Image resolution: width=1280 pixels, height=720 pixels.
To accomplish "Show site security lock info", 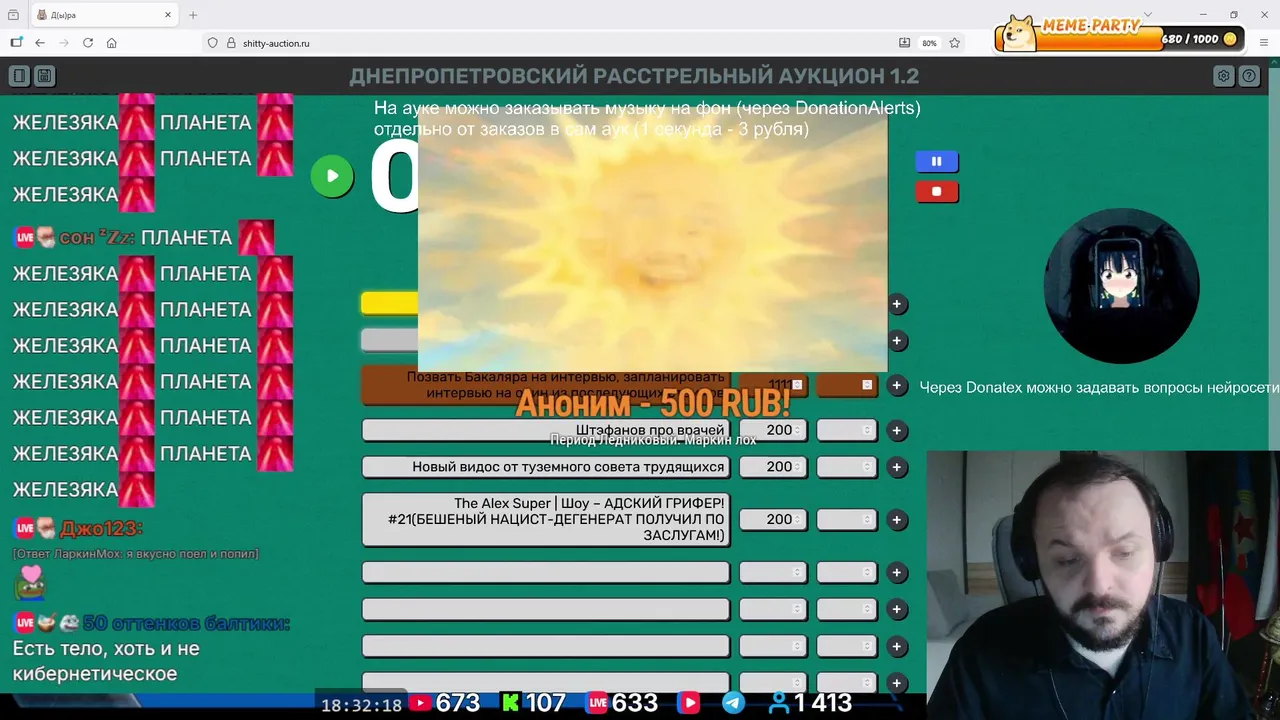I will [231, 43].
